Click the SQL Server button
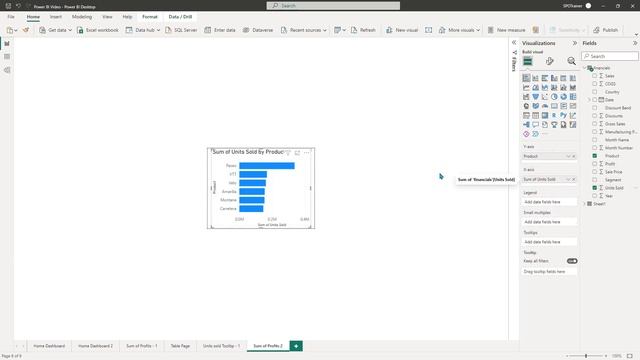This screenshot has height=360, width=640. [181, 30]
